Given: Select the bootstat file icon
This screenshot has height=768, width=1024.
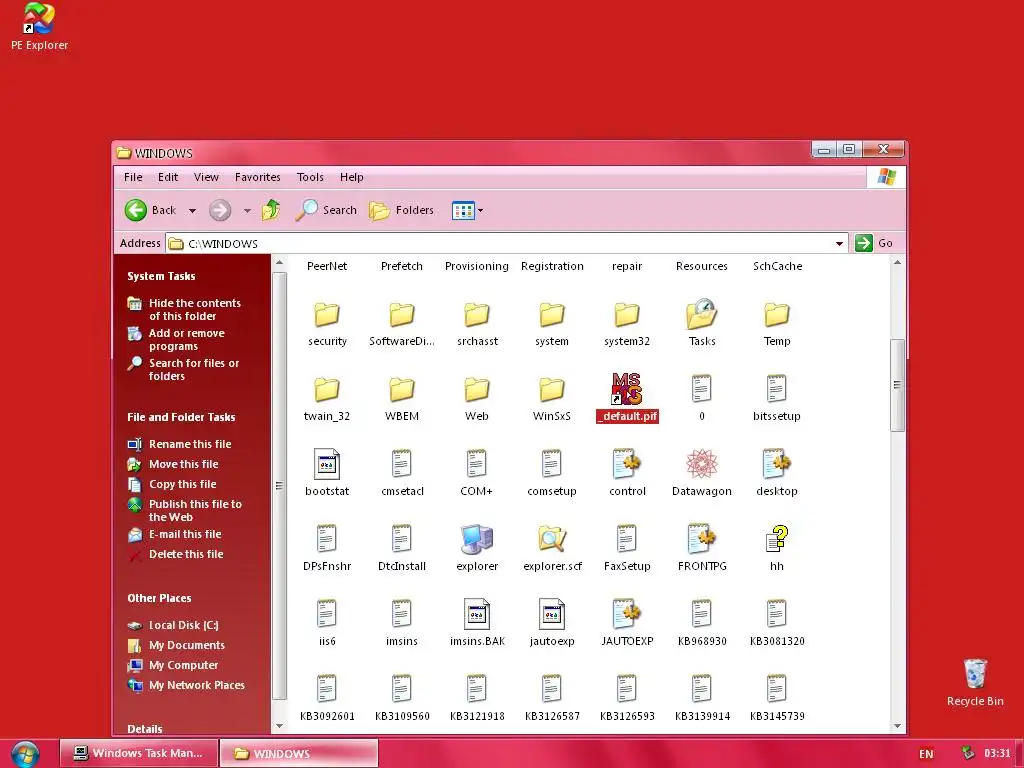Looking at the screenshot, I should 327,464.
